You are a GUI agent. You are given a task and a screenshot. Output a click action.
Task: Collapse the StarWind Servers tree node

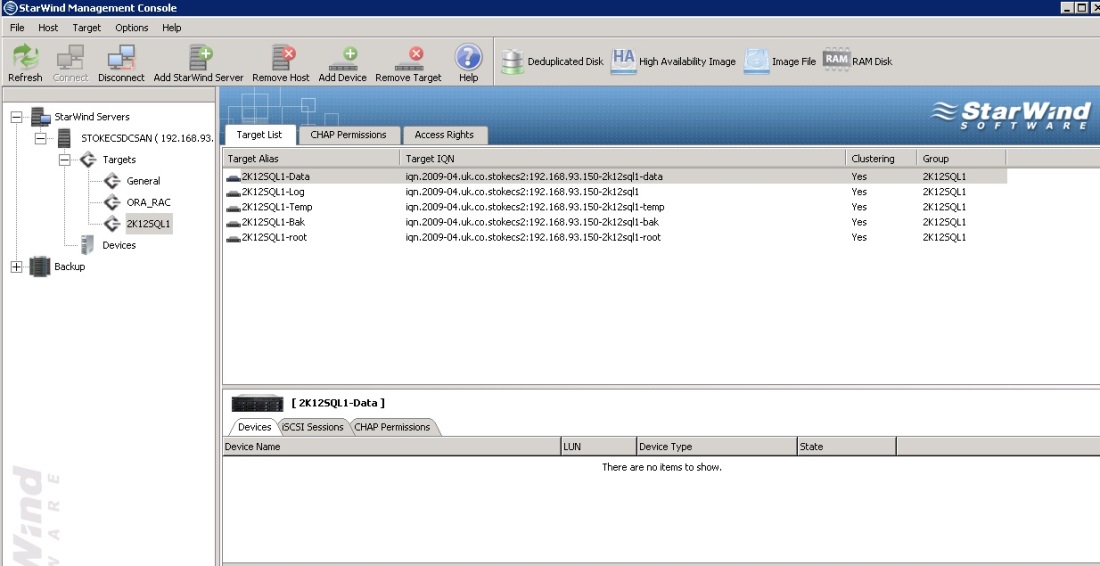click(x=17, y=117)
